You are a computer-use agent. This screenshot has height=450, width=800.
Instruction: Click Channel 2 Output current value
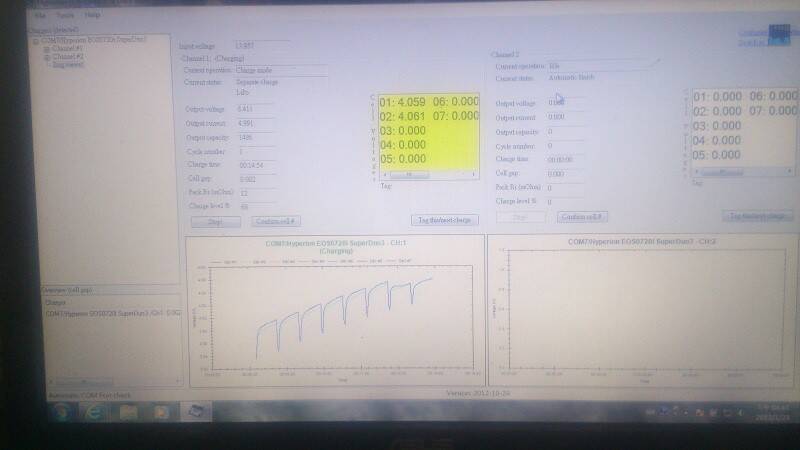tap(565, 117)
